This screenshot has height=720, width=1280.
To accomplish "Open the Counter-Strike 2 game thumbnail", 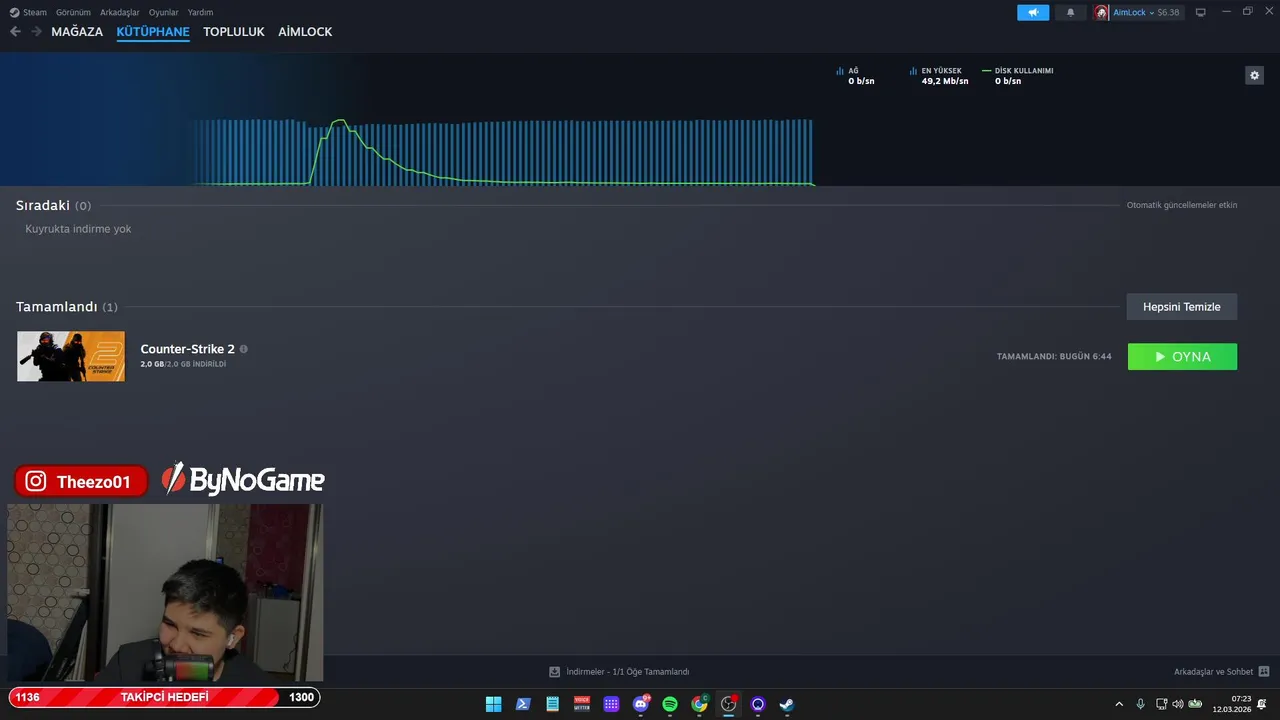I will pos(71,356).
